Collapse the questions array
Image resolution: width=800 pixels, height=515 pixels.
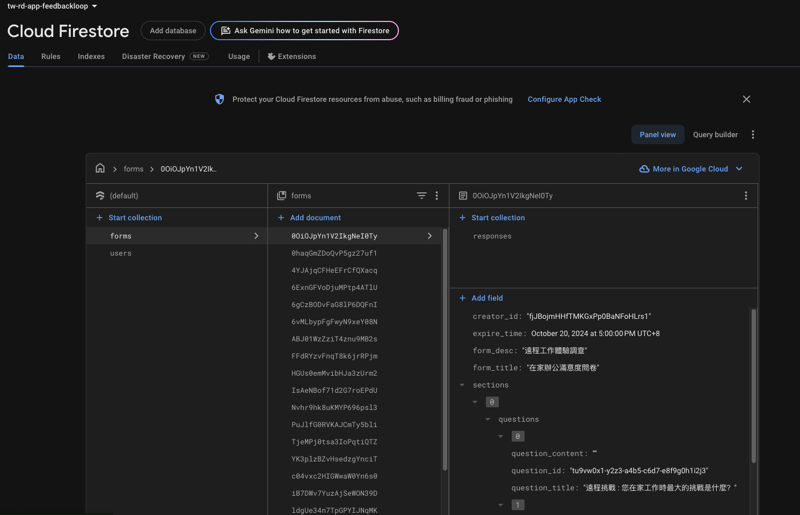tap(488, 419)
